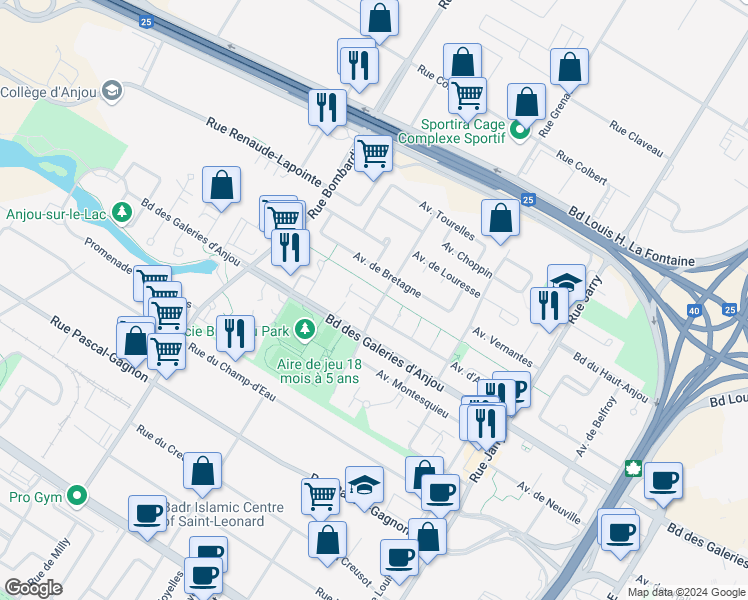Image resolution: width=748 pixels, height=600 pixels.
Task: Click the shopping bag pin left of Creusot label
Action: pyautogui.click(x=327, y=543)
